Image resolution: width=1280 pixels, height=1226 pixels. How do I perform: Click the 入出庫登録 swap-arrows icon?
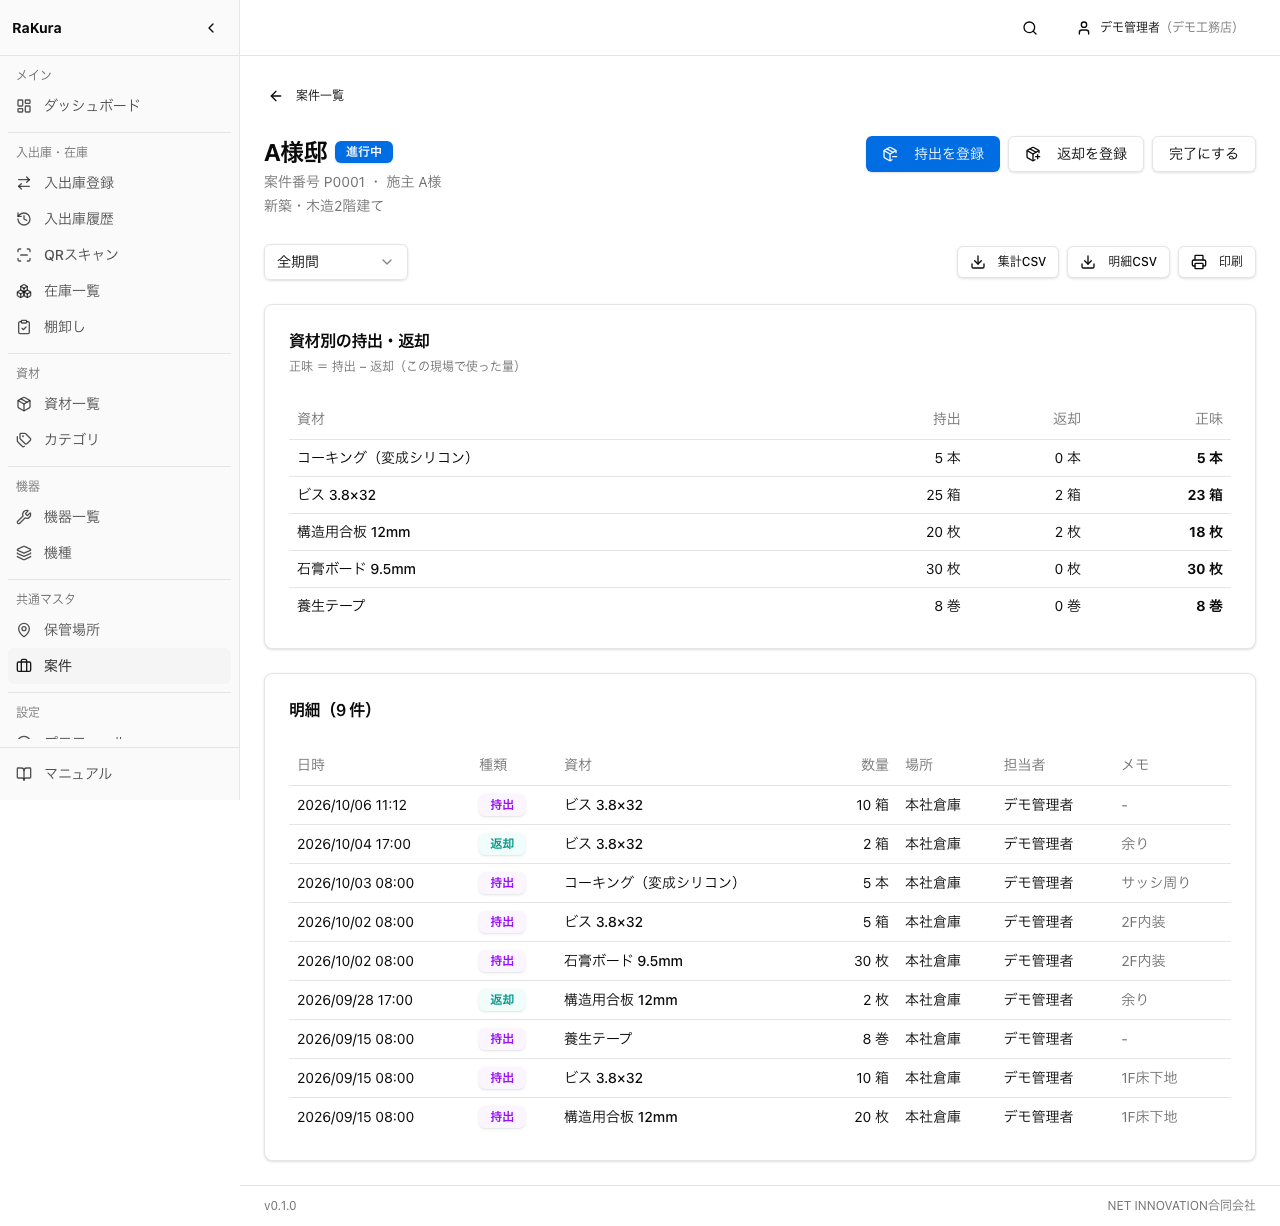point(24,183)
